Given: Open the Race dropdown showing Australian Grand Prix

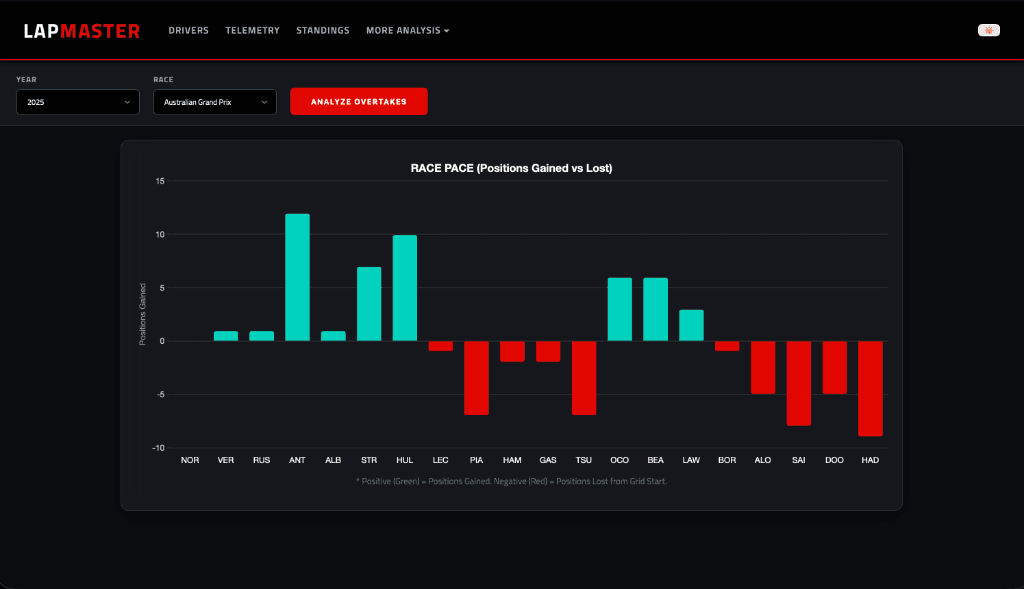Looking at the screenshot, I should (x=214, y=102).
